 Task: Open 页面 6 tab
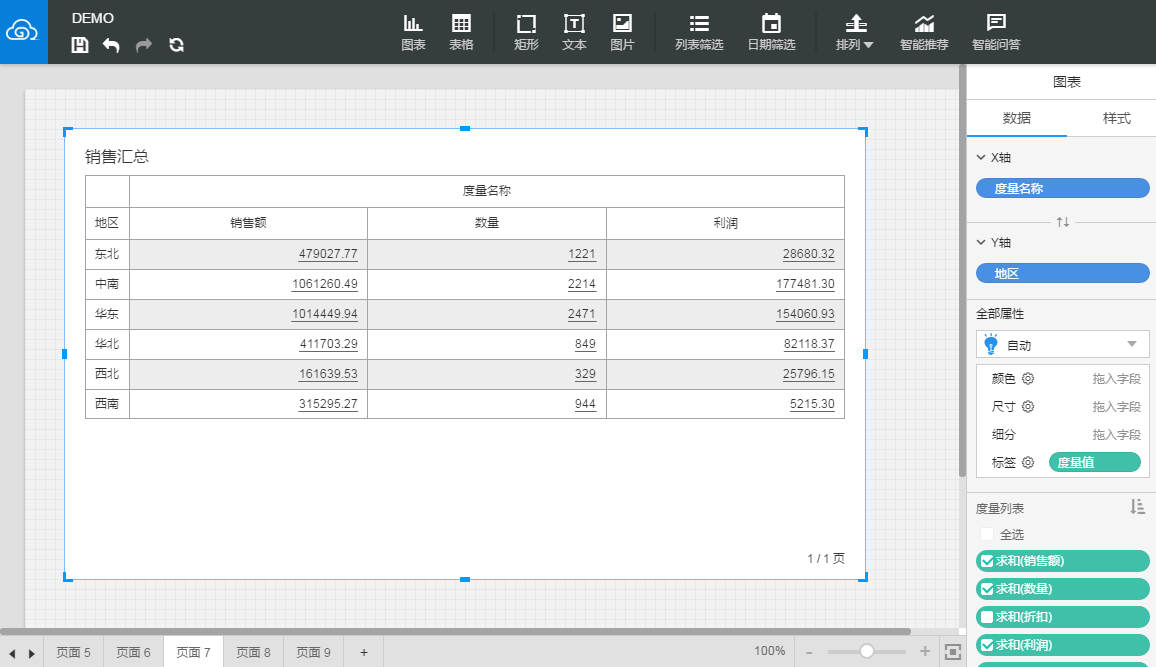coord(133,652)
